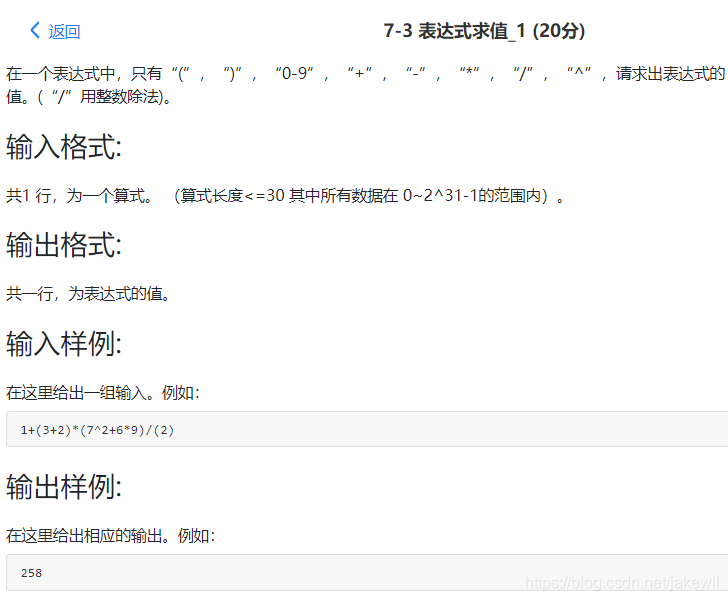This screenshot has width=728, height=601.
Task: Click the input constraint line about 算式长度<=30
Action: [x=285, y=196]
